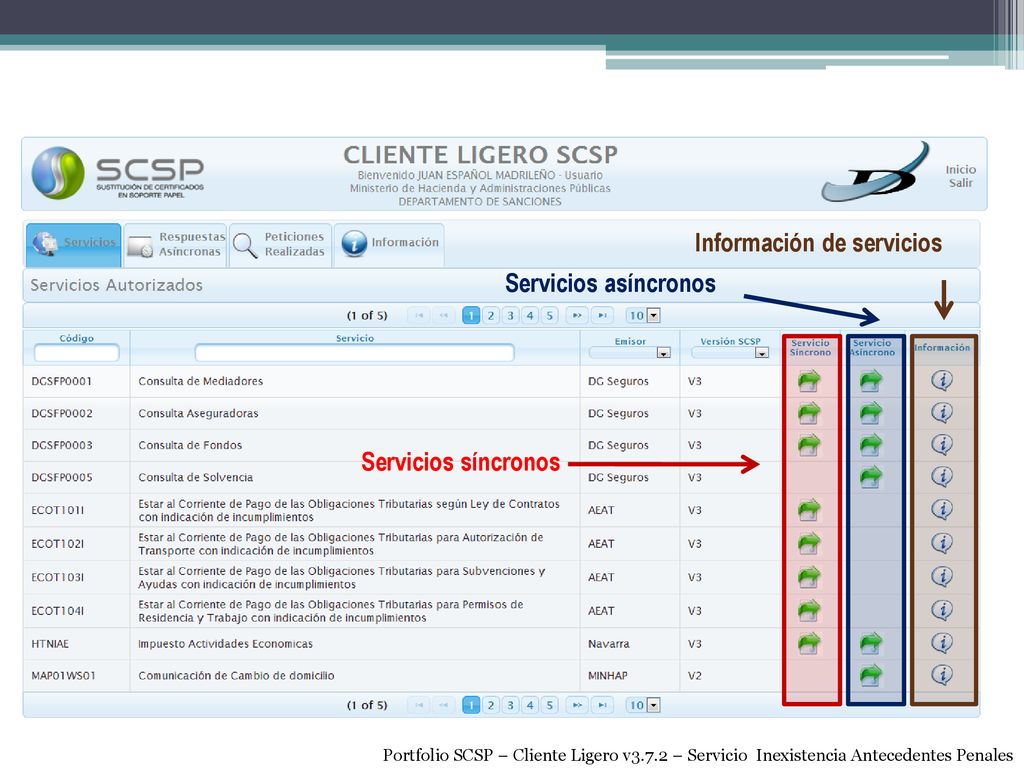Open info icon for MAP01WS01 row

point(942,675)
